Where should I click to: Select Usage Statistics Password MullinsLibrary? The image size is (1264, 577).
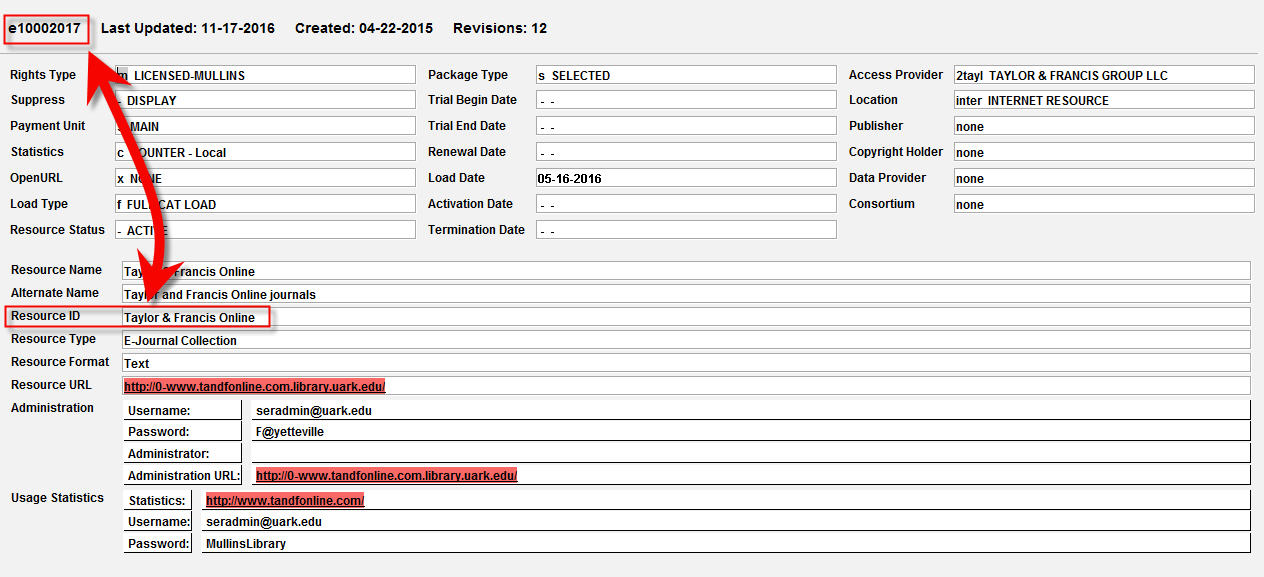coord(726,543)
